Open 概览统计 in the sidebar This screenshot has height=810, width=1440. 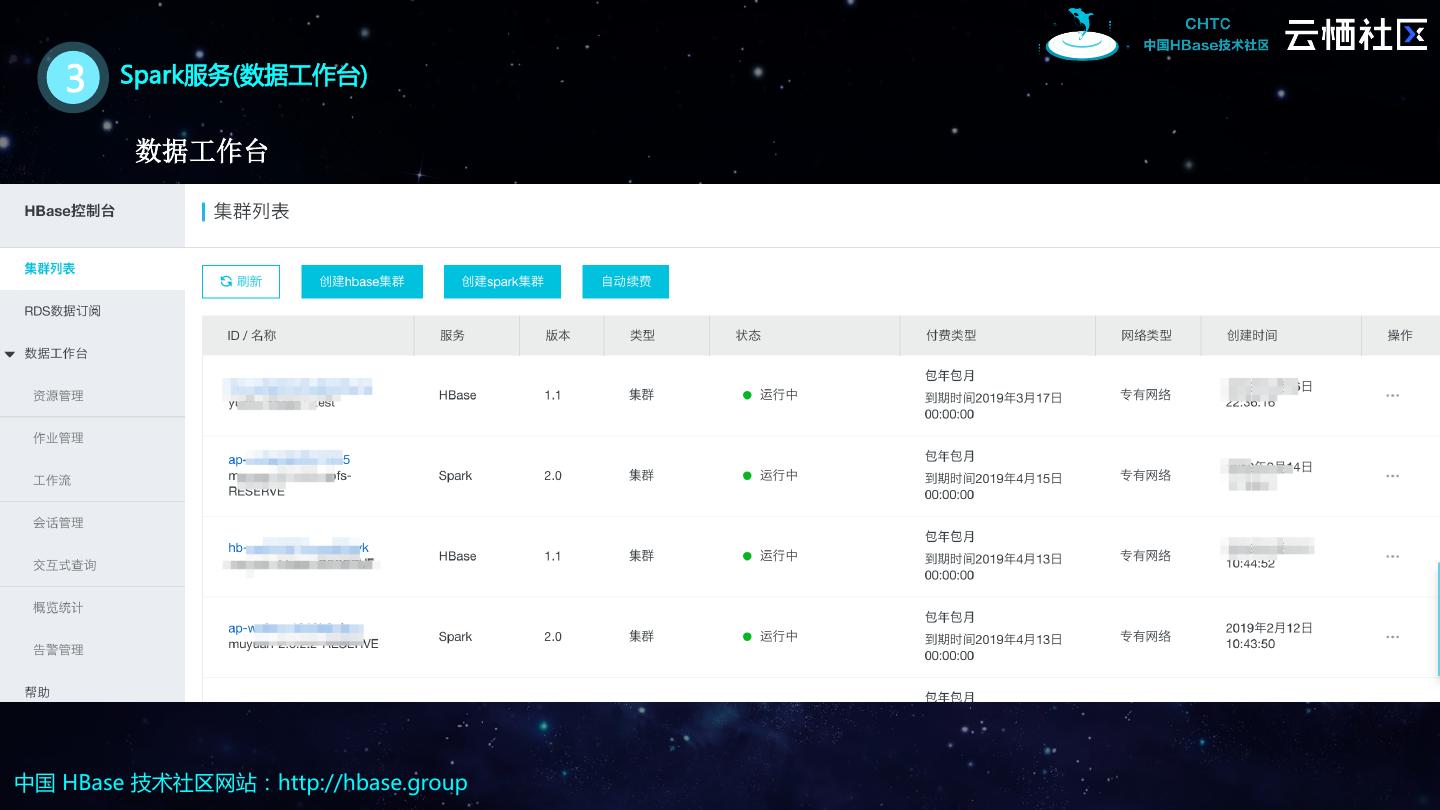tap(58, 608)
